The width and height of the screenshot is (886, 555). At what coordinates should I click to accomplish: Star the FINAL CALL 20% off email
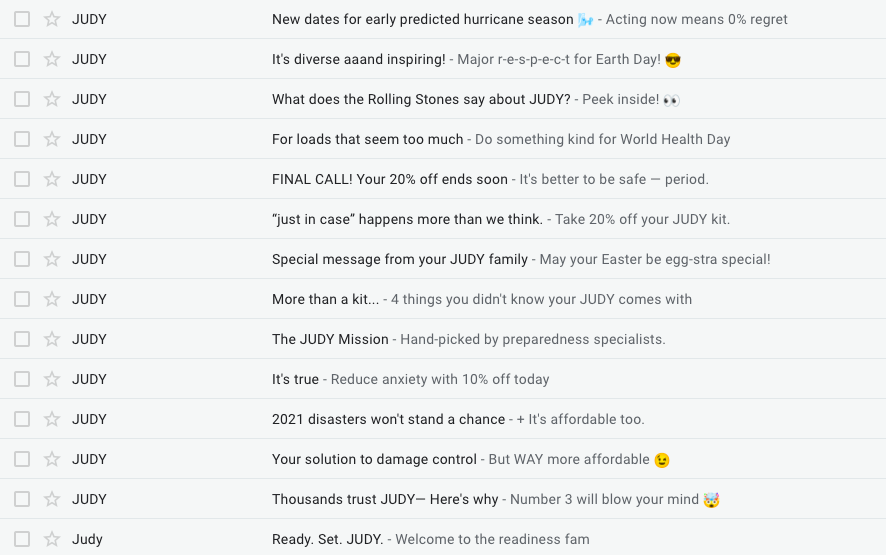[52, 179]
